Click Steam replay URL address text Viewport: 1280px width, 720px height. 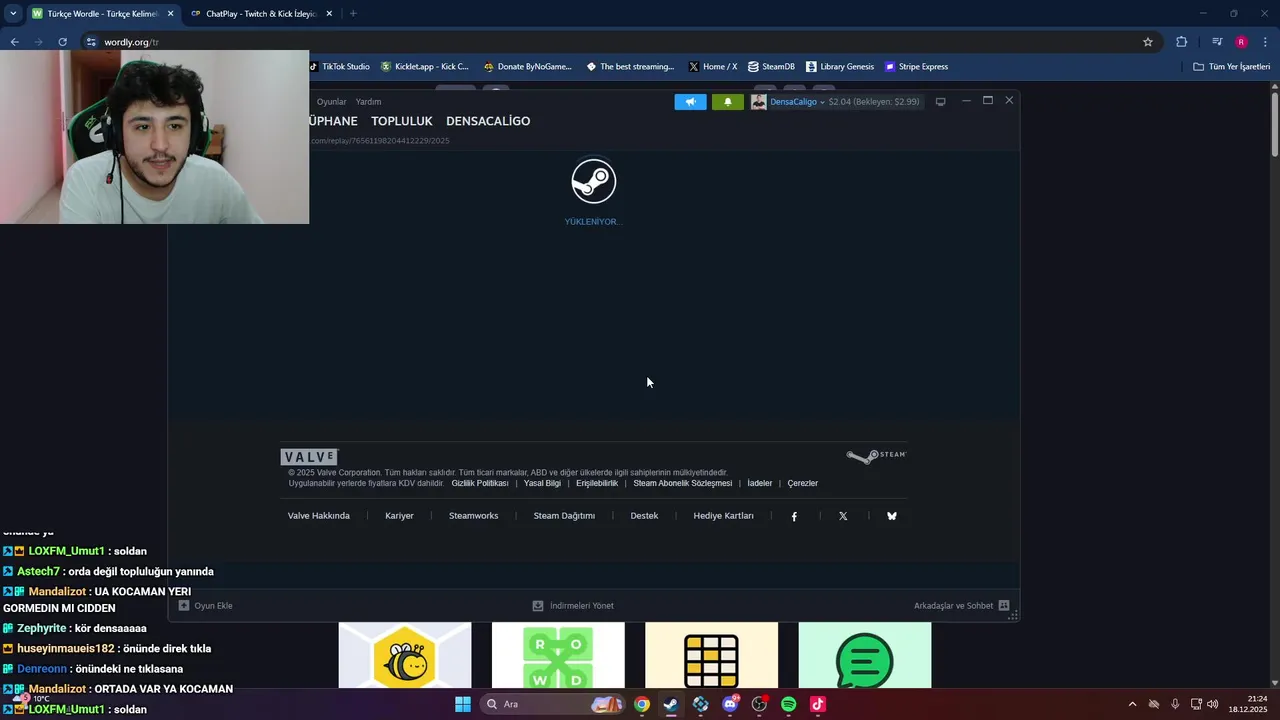click(x=380, y=141)
